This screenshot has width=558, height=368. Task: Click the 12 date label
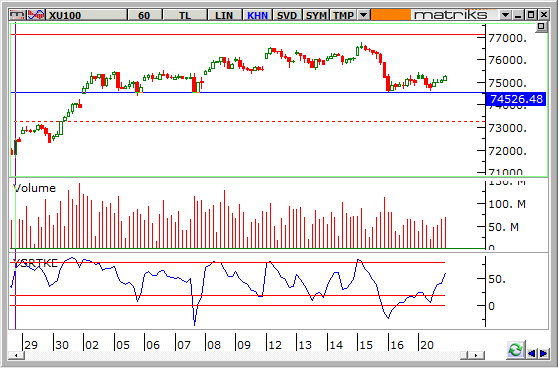coord(275,345)
